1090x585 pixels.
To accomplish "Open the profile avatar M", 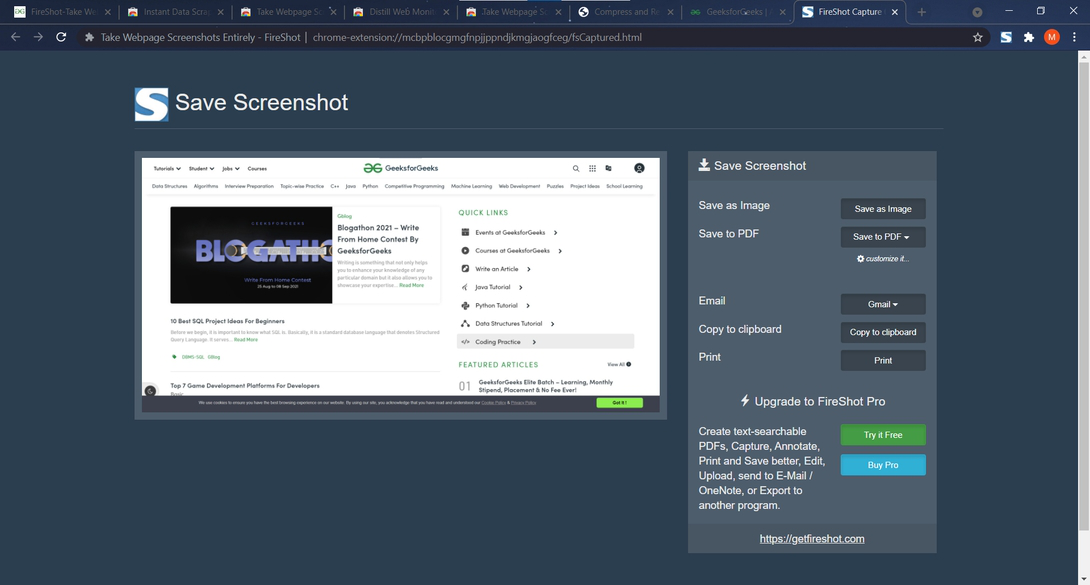I will [1052, 38].
